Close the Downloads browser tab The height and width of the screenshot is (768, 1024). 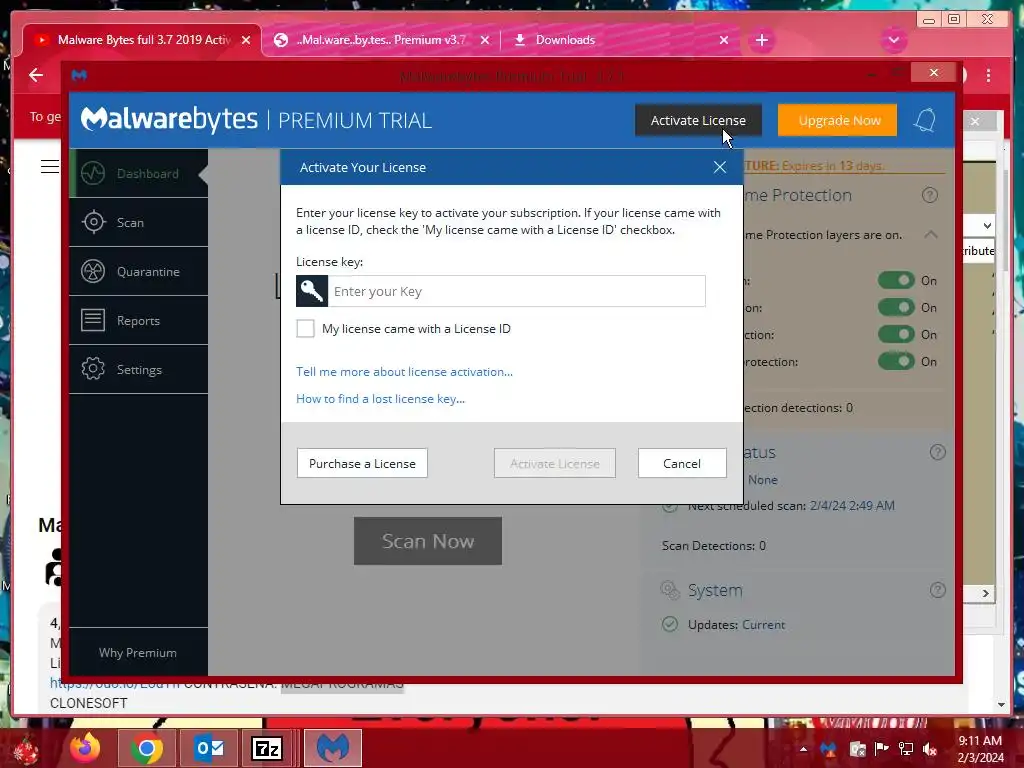pyautogui.click(x=724, y=40)
